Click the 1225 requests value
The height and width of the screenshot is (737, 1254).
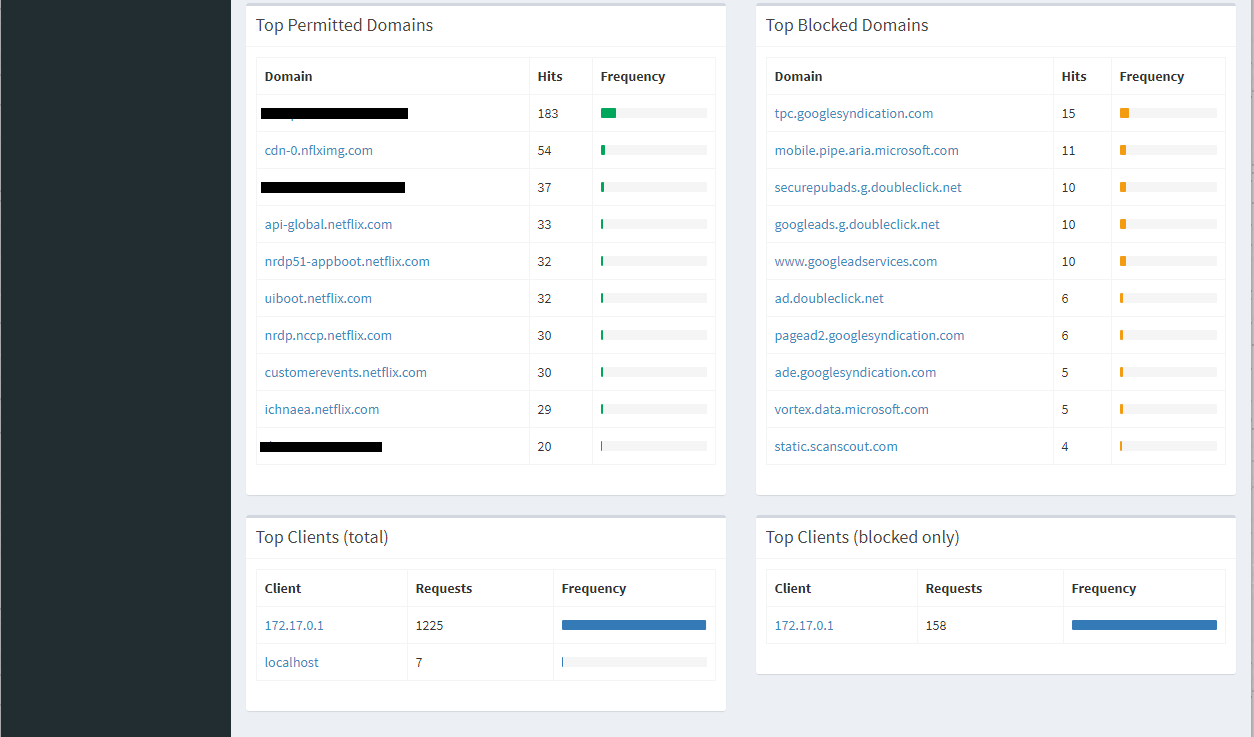[x=429, y=625]
